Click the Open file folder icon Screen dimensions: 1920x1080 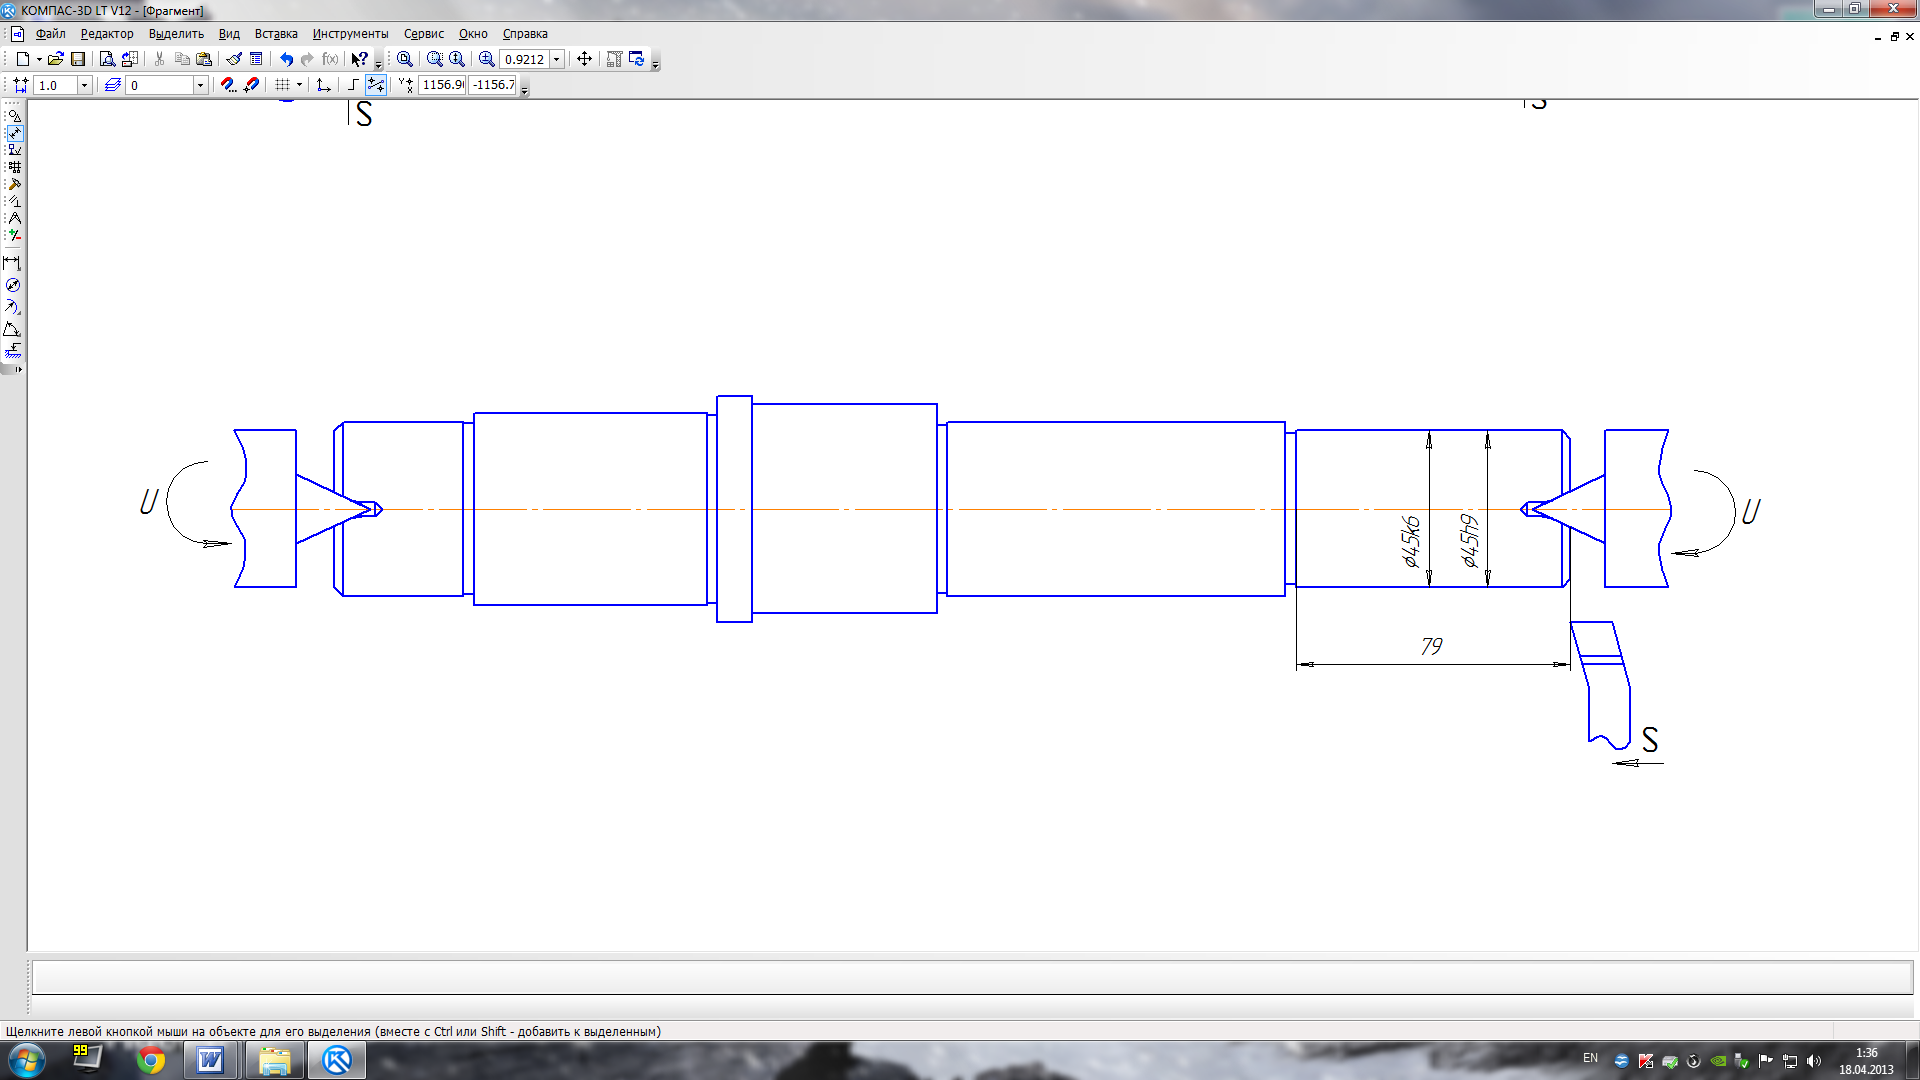pos(56,59)
